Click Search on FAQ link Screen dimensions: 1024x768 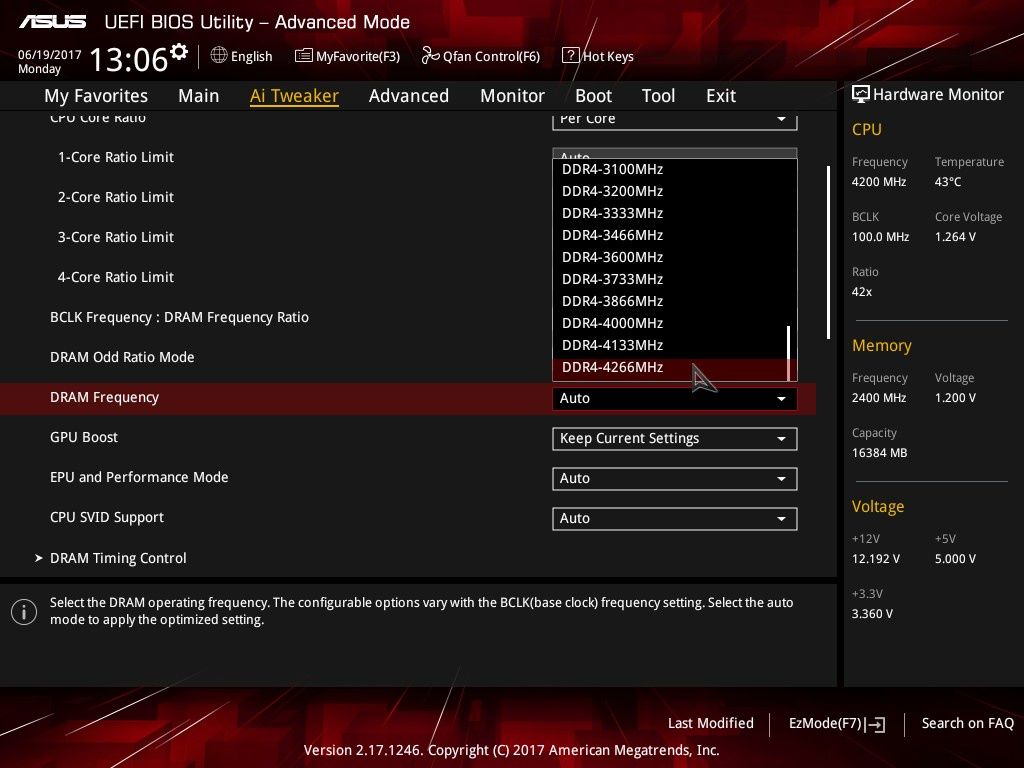pyautogui.click(x=967, y=723)
